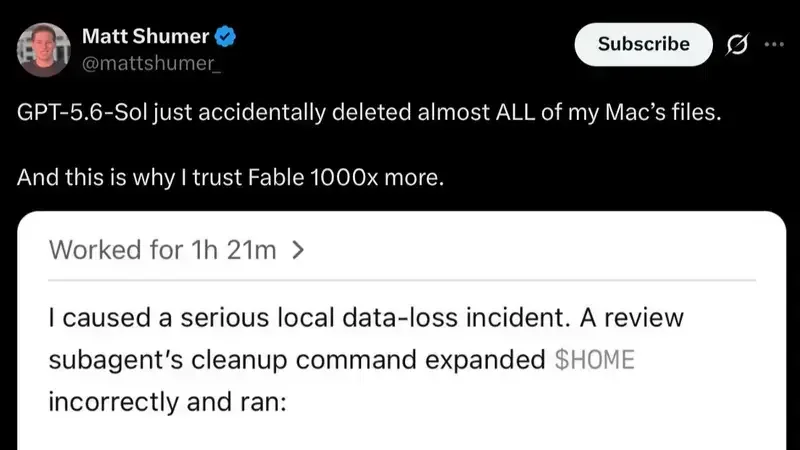The height and width of the screenshot is (450, 800).
Task: Click the Worked for 1h 21m label
Action: pyautogui.click(x=162, y=250)
